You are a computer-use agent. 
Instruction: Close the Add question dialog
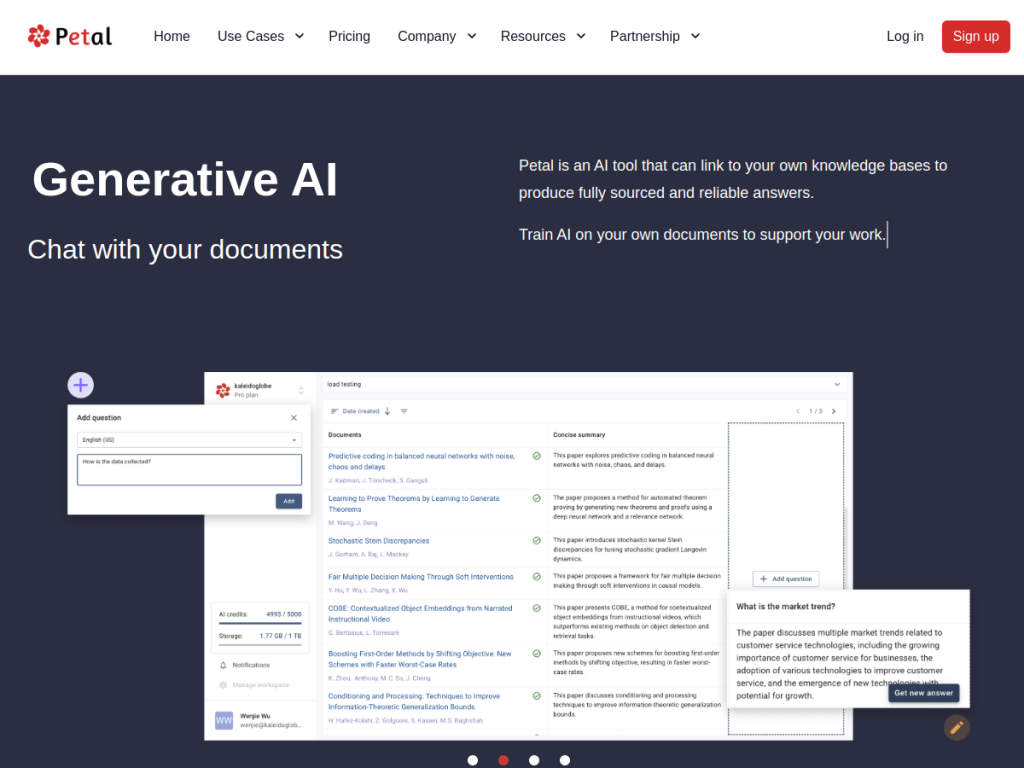(294, 418)
